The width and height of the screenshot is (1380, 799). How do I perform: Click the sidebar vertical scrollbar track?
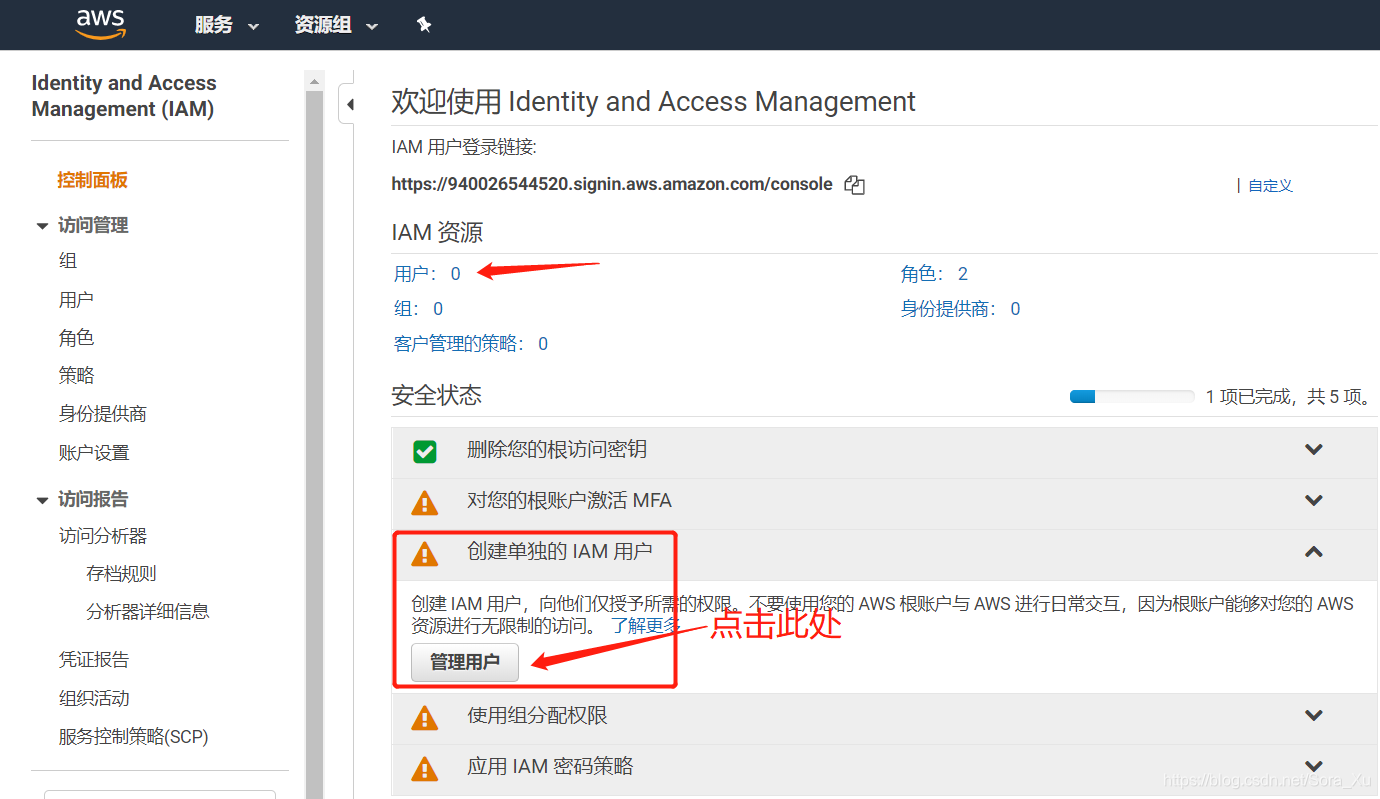click(x=315, y=445)
